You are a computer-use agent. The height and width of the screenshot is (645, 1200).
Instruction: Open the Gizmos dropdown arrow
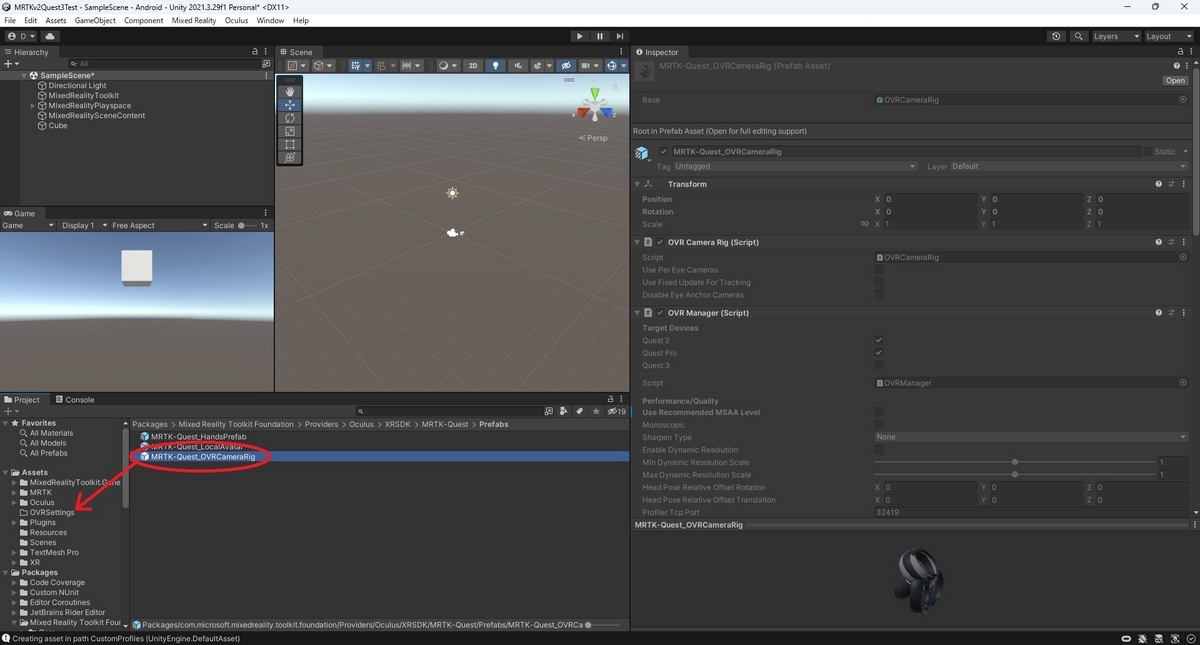click(624, 66)
